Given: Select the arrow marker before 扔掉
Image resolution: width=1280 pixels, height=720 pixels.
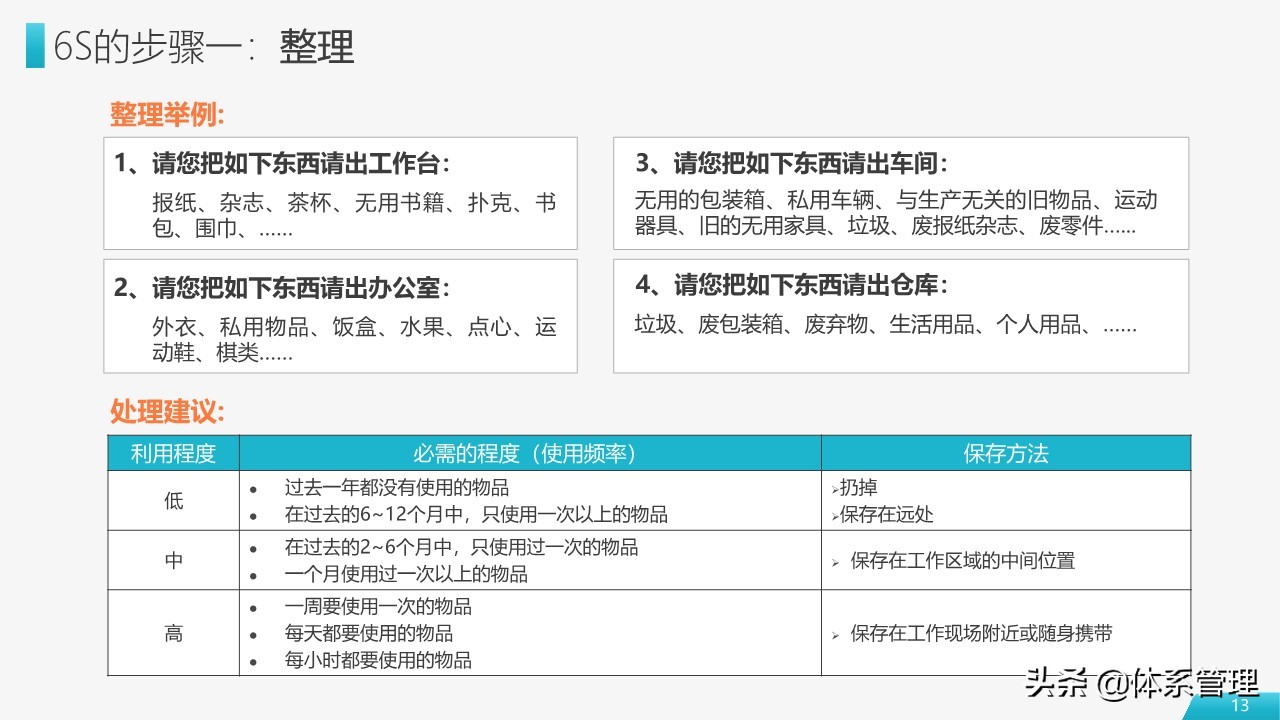Looking at the screenshot, I should [836, 487].
